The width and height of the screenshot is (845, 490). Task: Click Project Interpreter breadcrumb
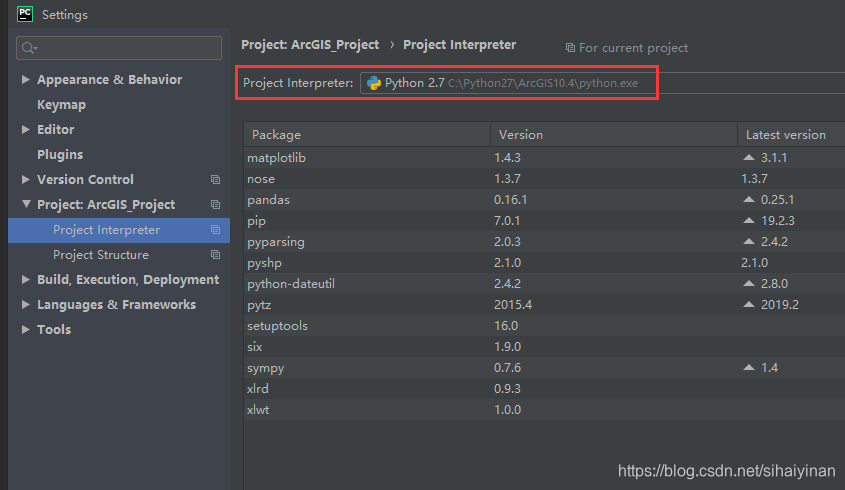460,45
